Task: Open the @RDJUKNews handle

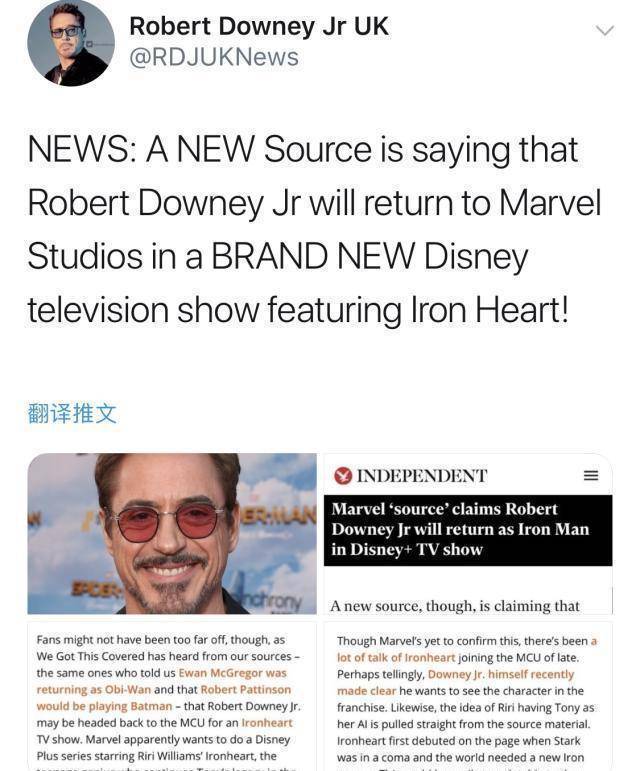Action: pyautogui.click(x=214, y=57)
